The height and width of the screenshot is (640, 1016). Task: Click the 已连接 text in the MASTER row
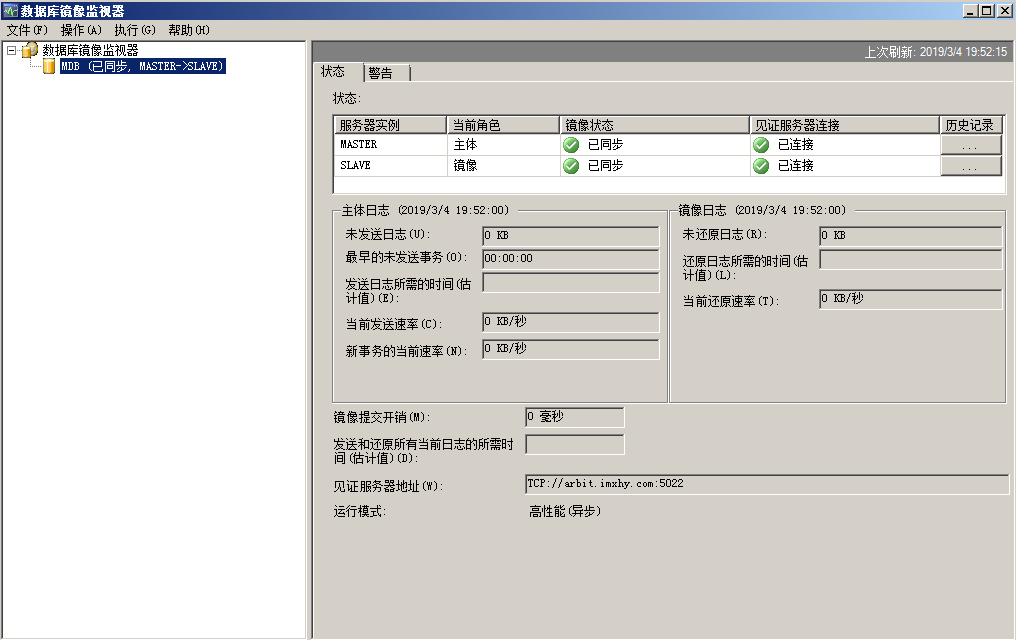pyautogui.click(x=796, y=144)
